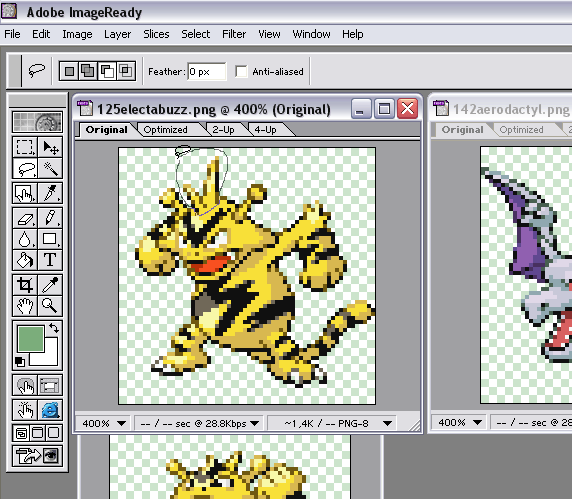Open the Image menu
Viewport: 572px width, 499px height.
[77, 34]
